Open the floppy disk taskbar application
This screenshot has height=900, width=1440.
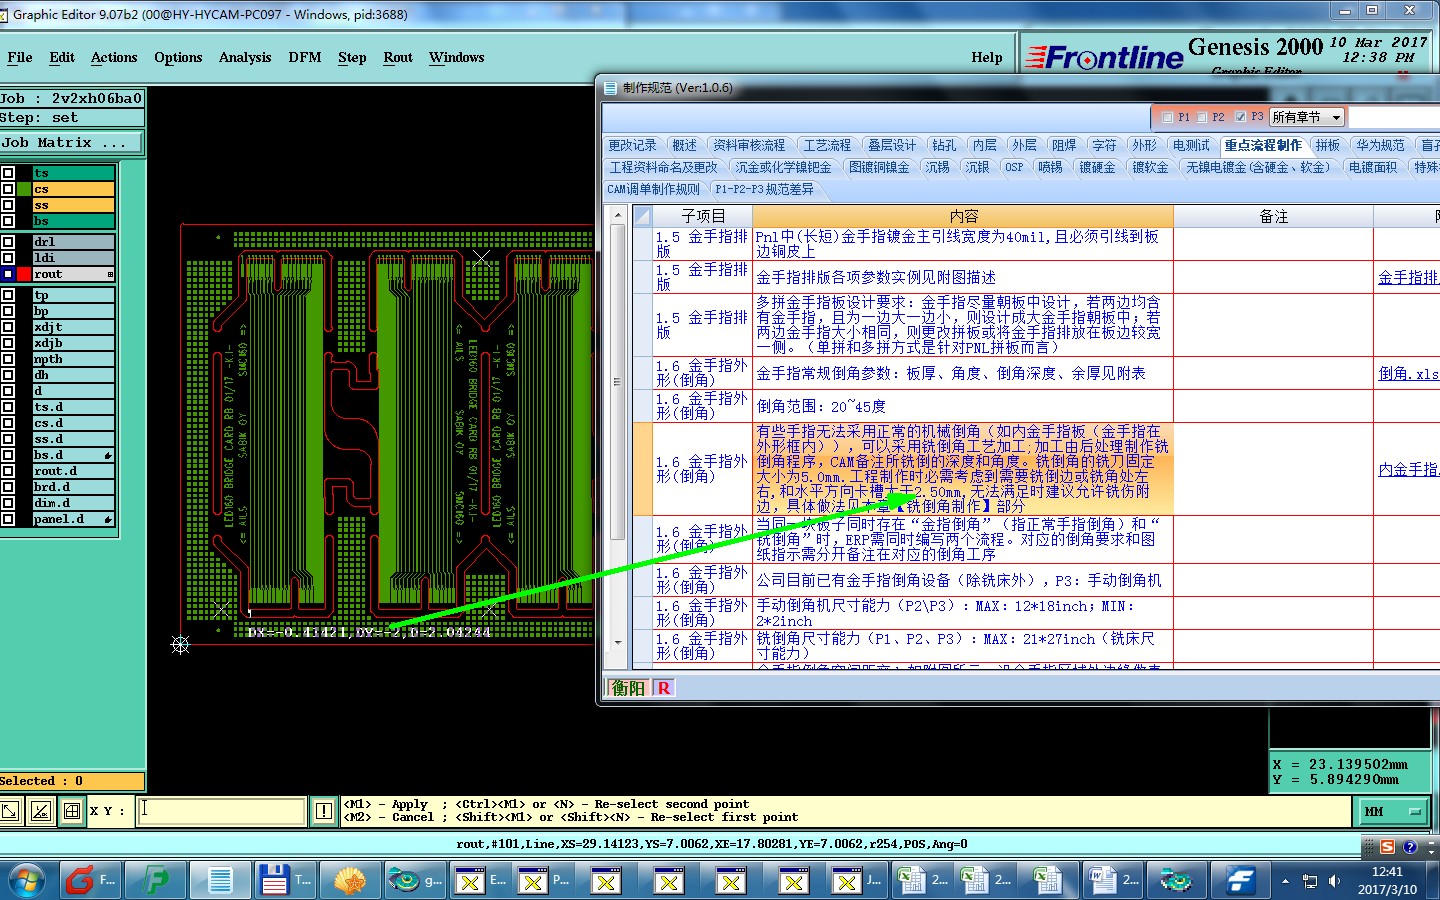(285, 880)
